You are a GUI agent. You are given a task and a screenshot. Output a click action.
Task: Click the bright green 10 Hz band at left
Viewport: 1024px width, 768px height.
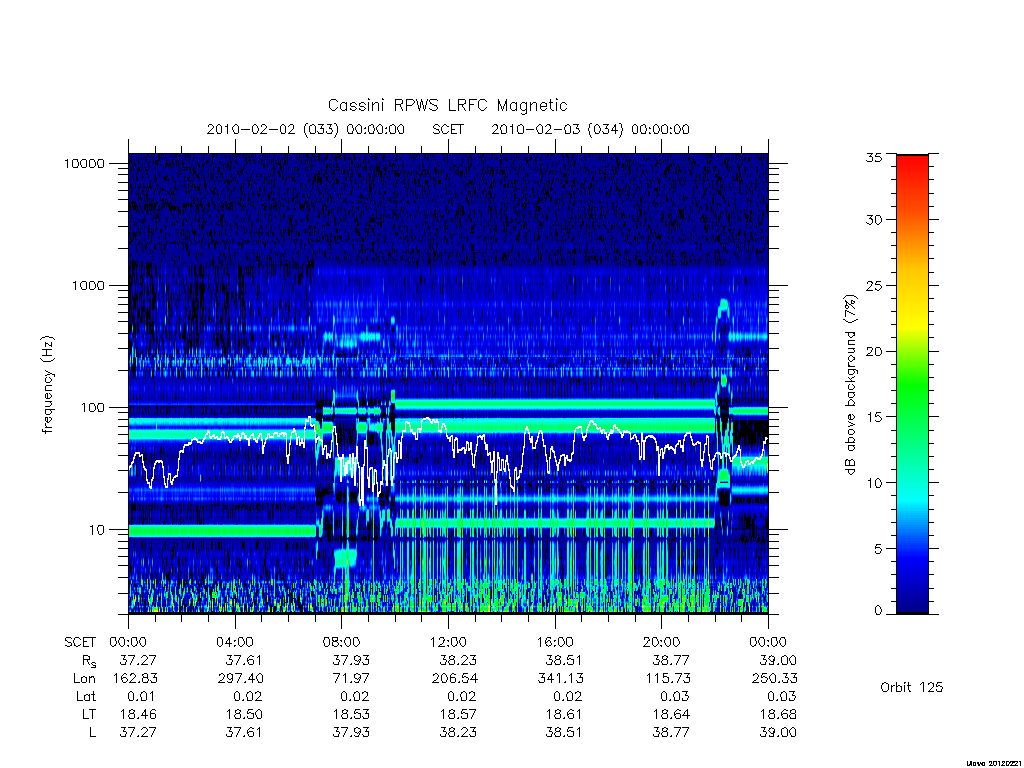point(222,530)
